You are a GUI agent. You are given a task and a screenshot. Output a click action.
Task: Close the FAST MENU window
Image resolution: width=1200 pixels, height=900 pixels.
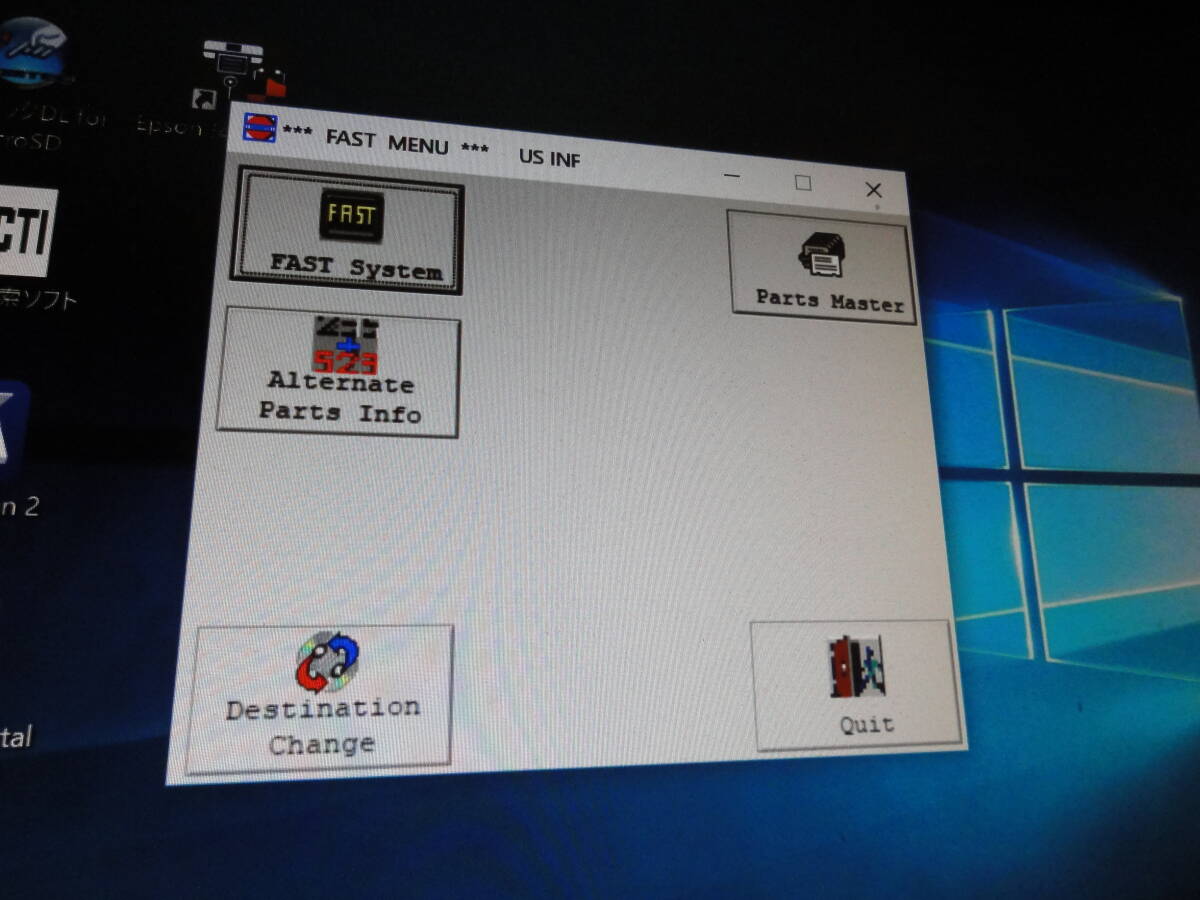tap(873, 190)
